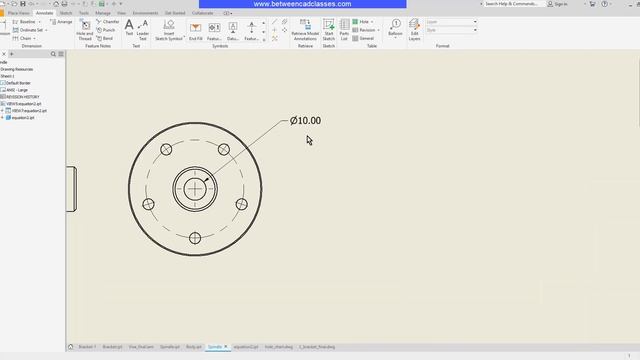Choose the Feature Identifier symbol

tap(251, 31)
